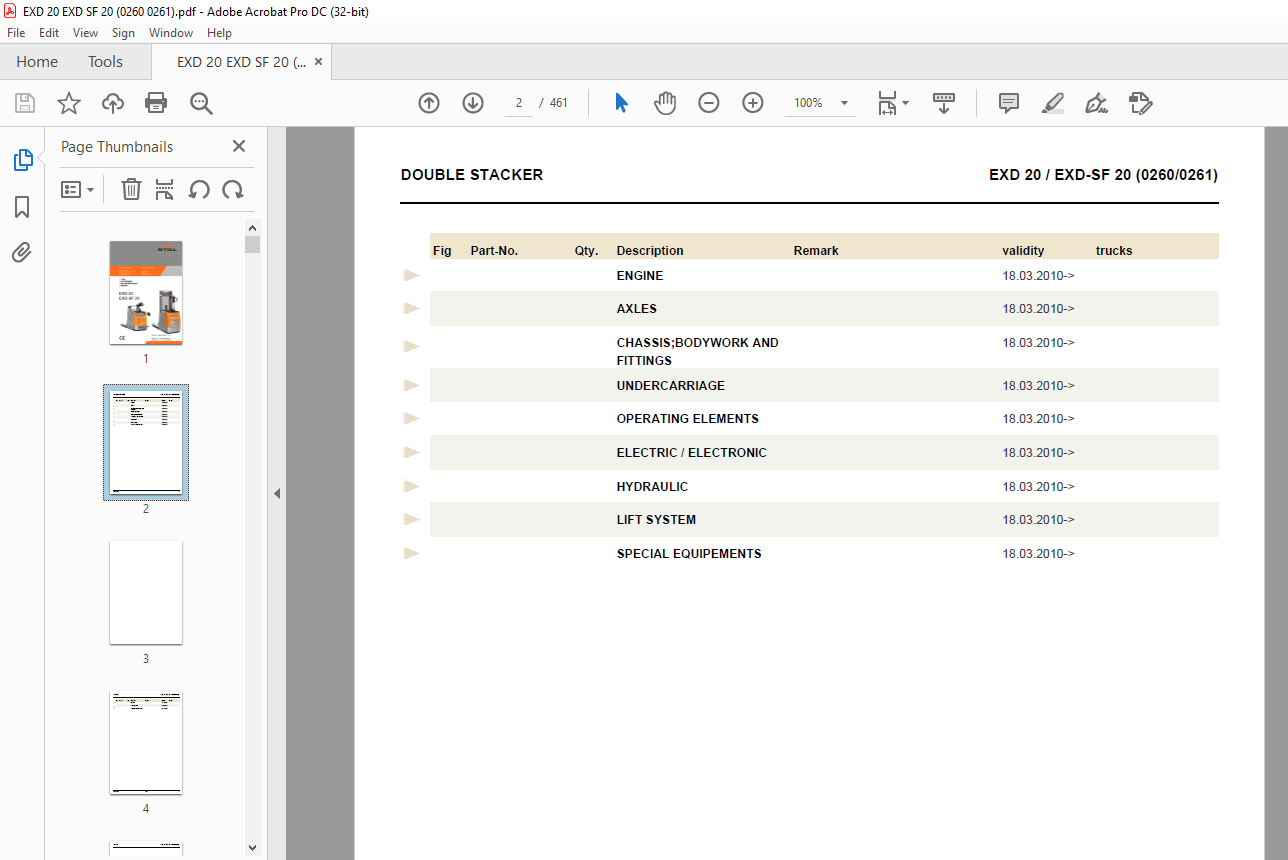Open the Window menu
The image size is (1288, 860).
171,33
